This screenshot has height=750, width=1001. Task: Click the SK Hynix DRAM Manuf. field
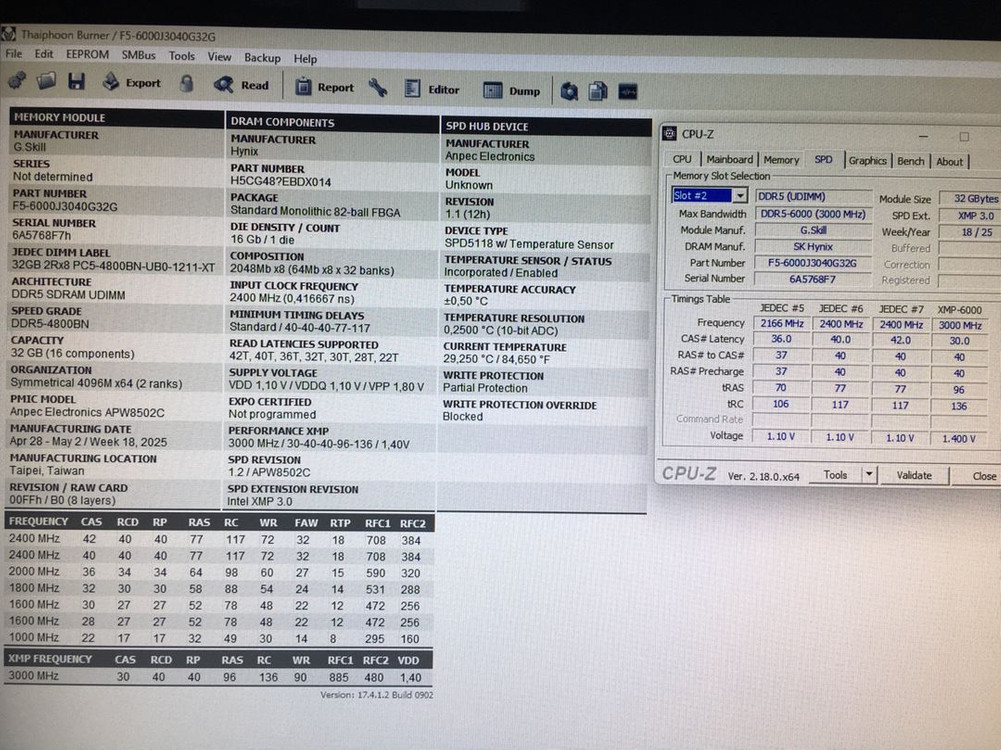point(813,246)
